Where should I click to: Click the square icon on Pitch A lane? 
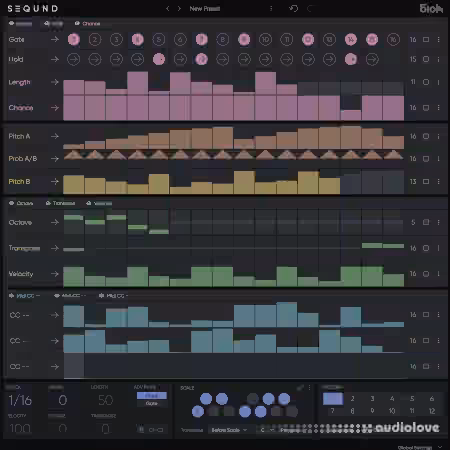click(x=426, y=136)
